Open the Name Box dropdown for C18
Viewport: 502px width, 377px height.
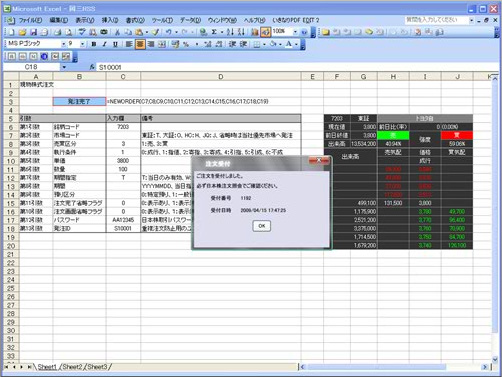[64, 67]
